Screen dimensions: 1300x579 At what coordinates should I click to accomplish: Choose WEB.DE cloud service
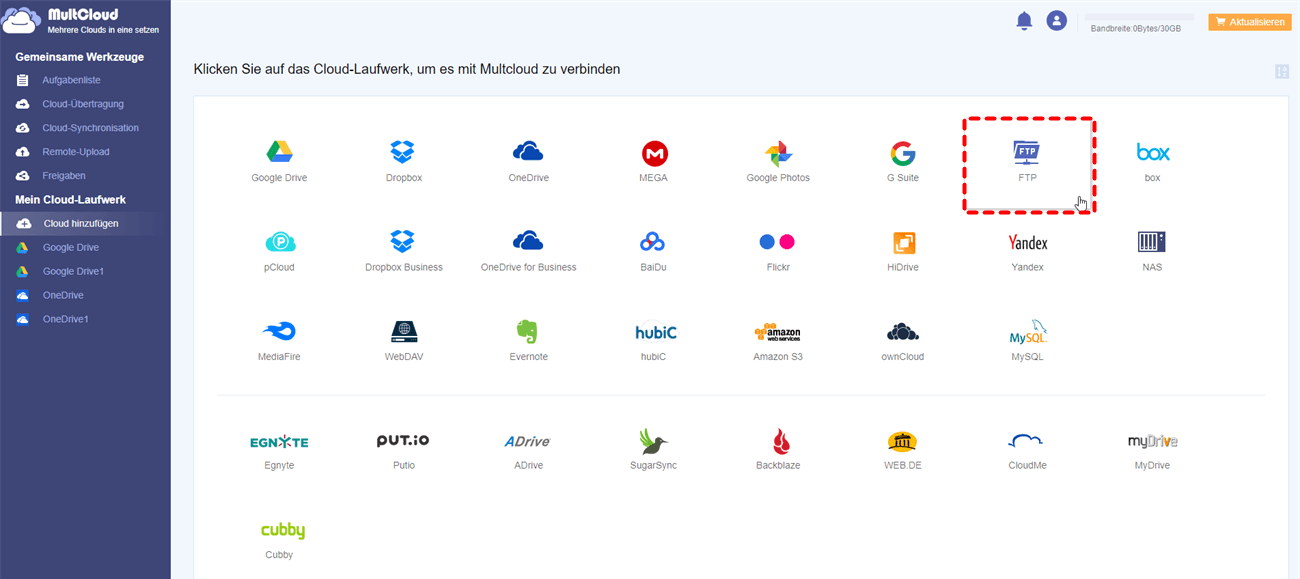(902, 442)
